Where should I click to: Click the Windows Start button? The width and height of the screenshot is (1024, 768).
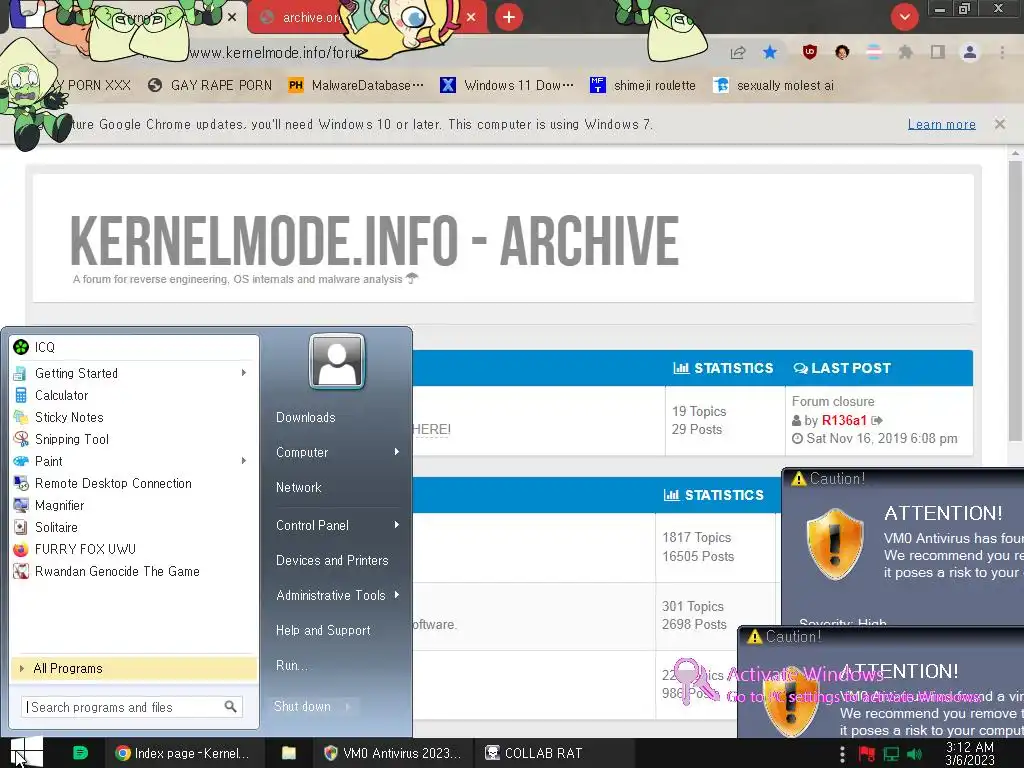pyautogui.click(x=26, y=753)
